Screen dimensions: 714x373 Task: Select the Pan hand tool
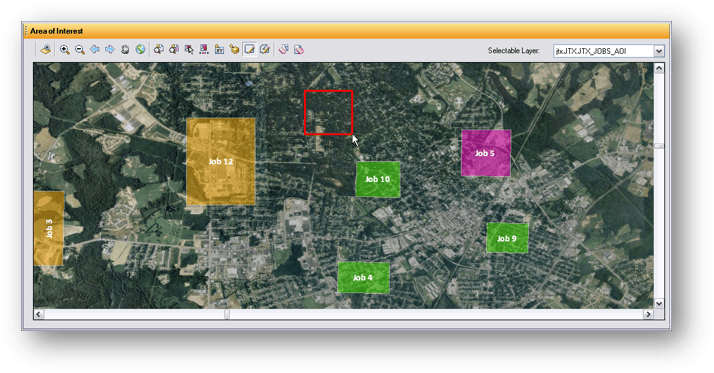click(125, 50)
